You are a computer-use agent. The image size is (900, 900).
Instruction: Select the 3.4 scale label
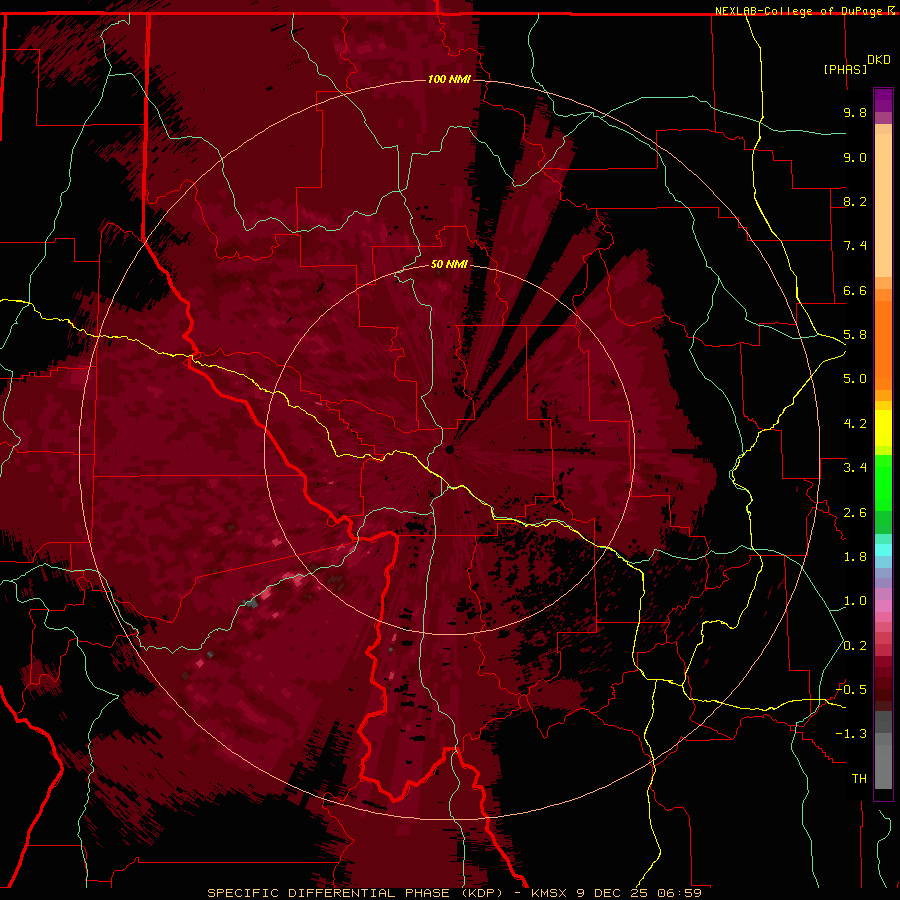[x=855, y=468]
